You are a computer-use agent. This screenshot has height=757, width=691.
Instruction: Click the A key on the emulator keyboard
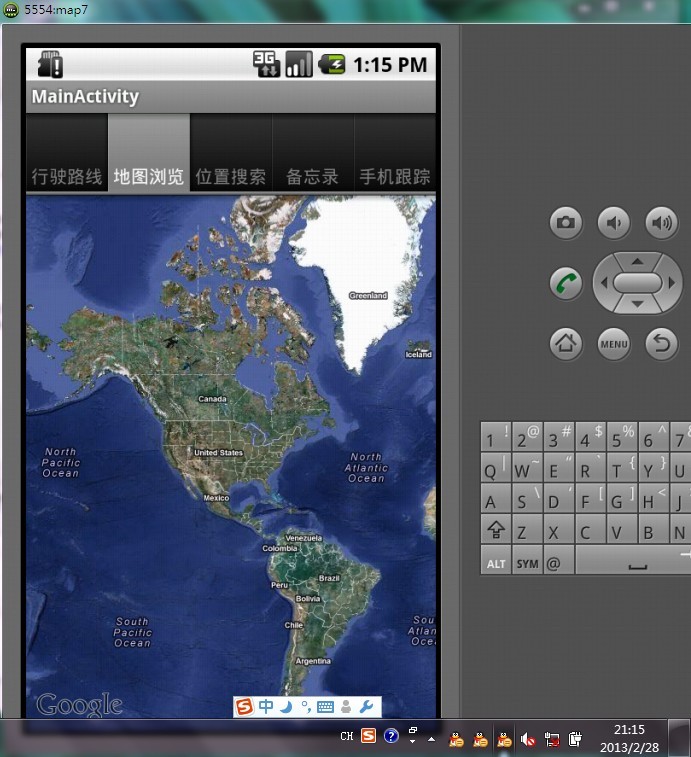(x=496, y=499)
